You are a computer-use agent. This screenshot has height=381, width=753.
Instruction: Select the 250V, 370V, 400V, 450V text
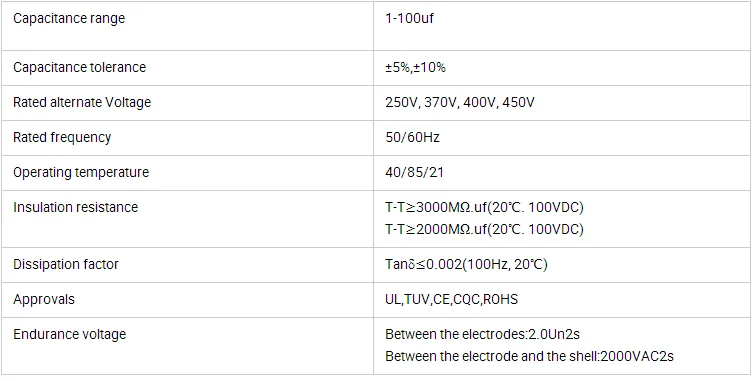coord(460,103)
